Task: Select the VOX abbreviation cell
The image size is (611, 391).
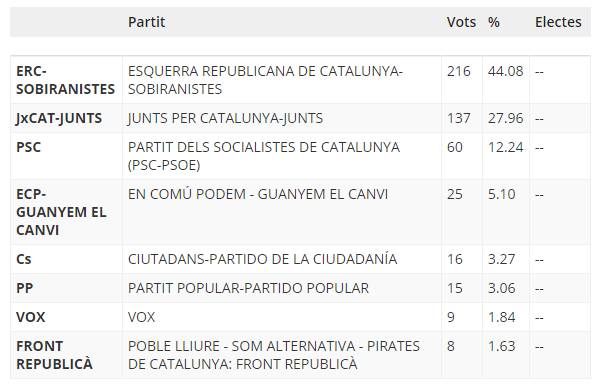Action: 30,317
